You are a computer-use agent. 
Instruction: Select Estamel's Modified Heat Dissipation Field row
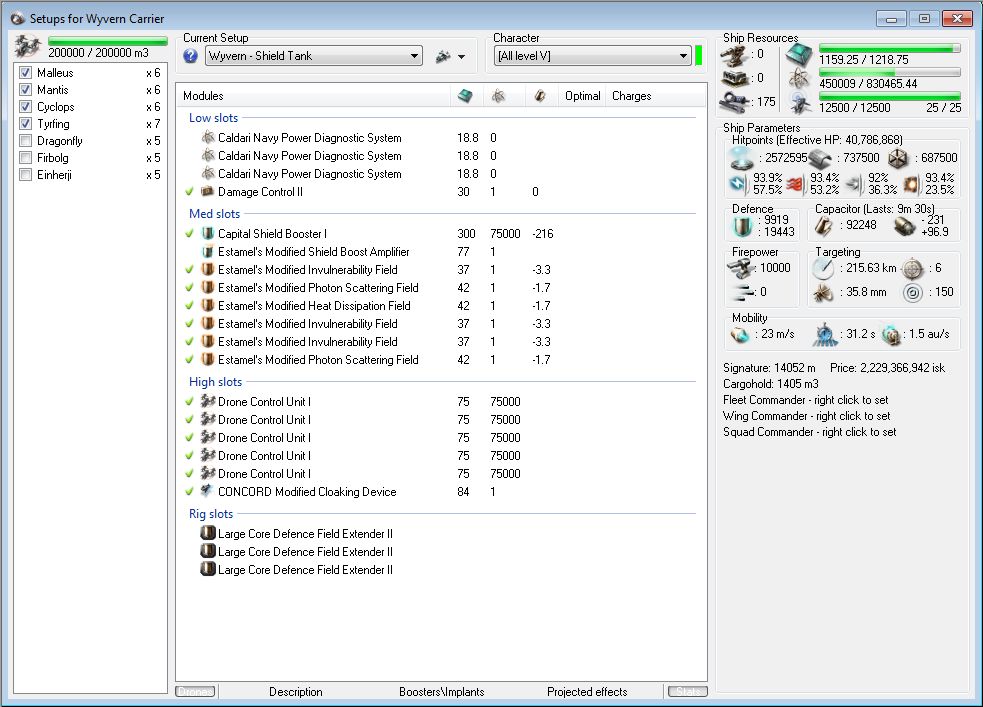pos(441,306)
